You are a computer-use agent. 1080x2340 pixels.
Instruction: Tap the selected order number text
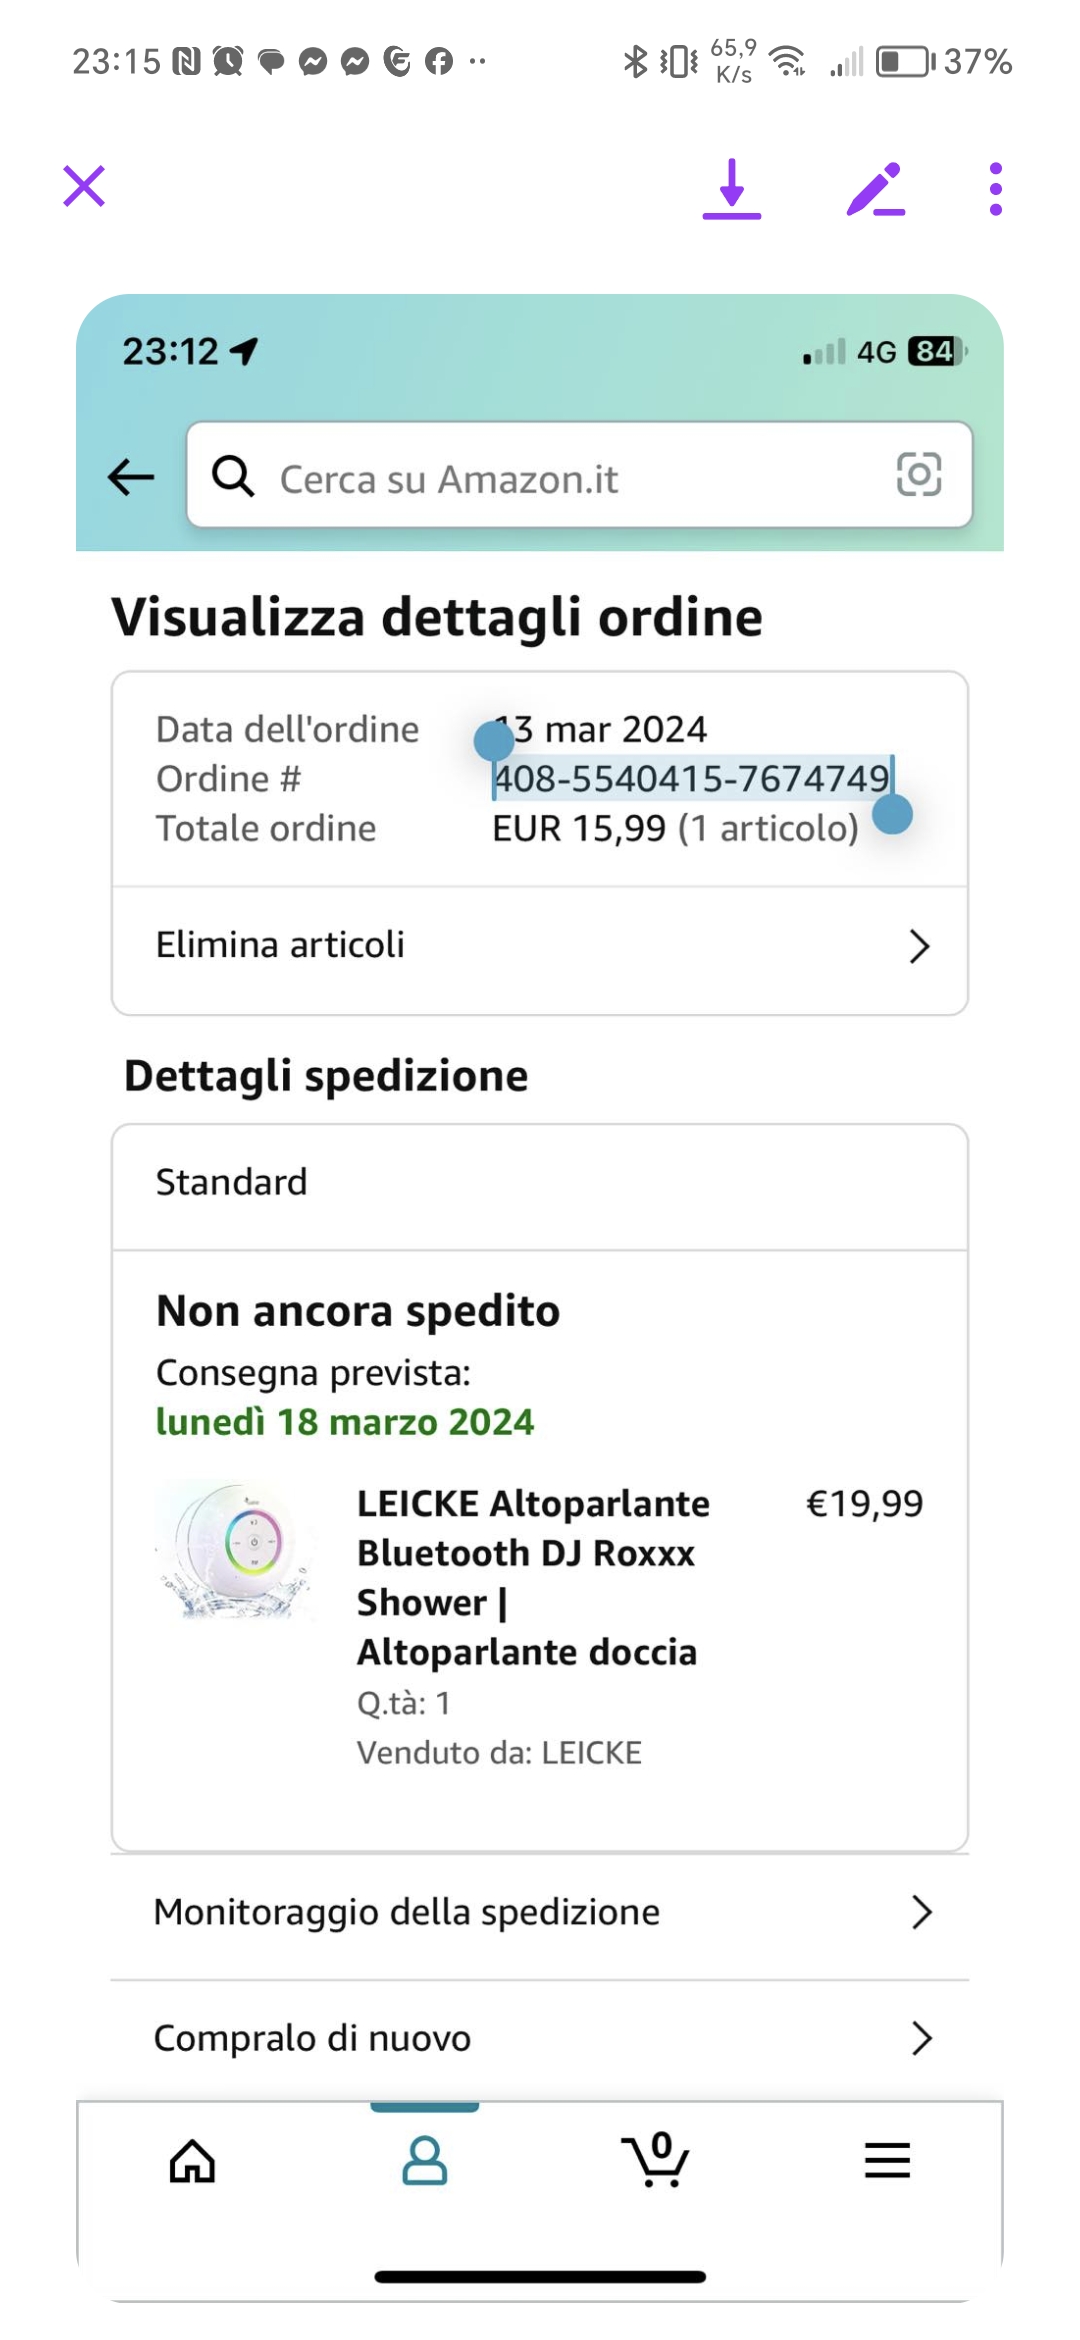[x=691, y=779]
